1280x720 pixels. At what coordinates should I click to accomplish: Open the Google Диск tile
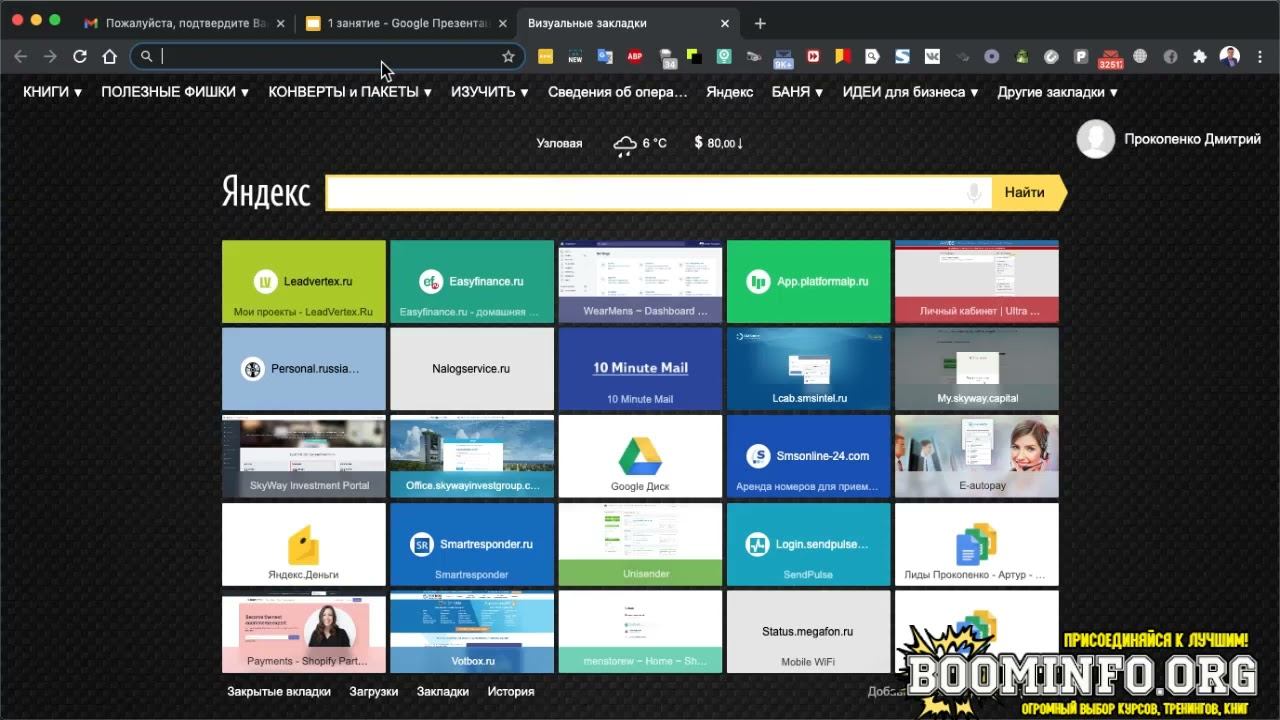[640, 457]
